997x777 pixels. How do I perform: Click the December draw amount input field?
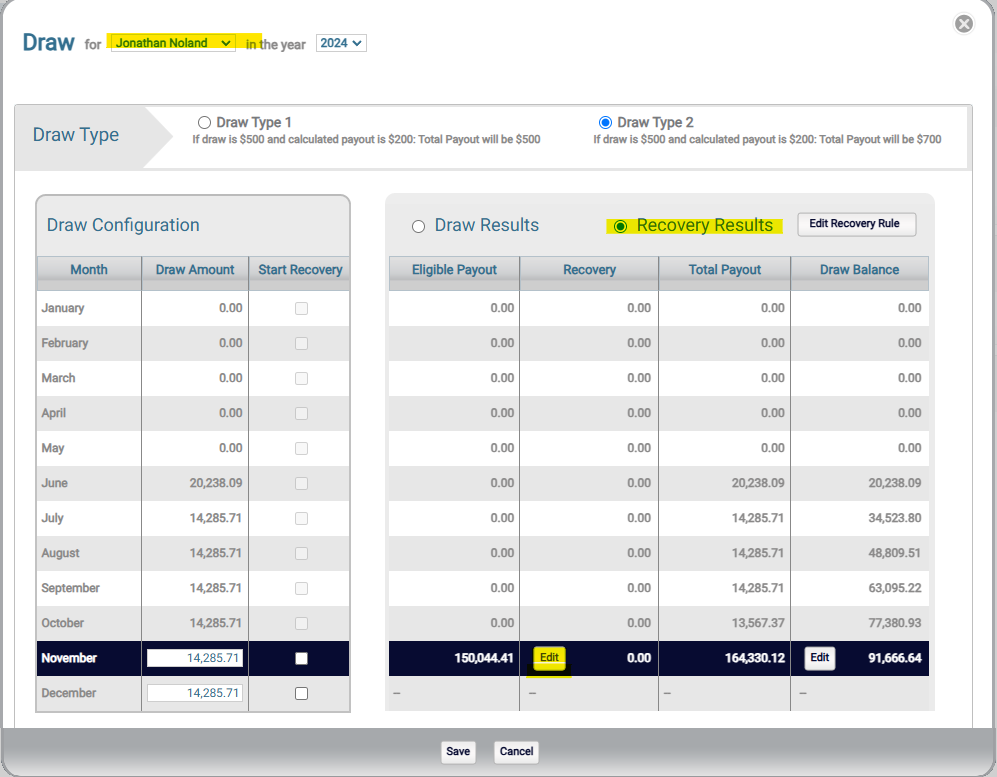tap(195, 693)
